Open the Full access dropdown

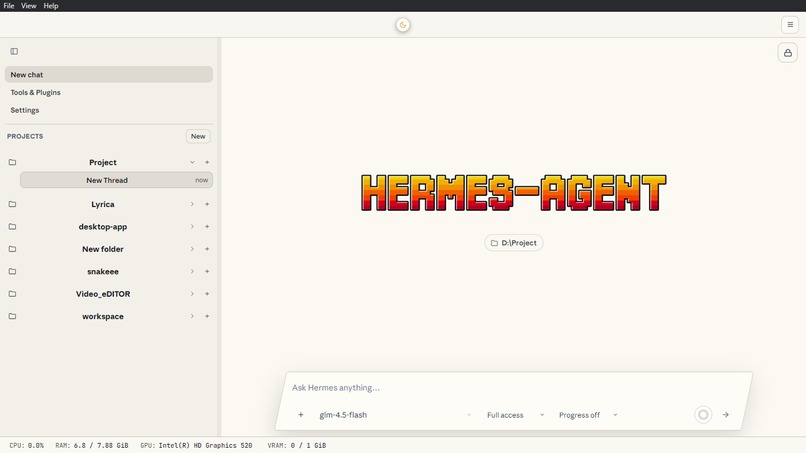click(x=516, y=415)
